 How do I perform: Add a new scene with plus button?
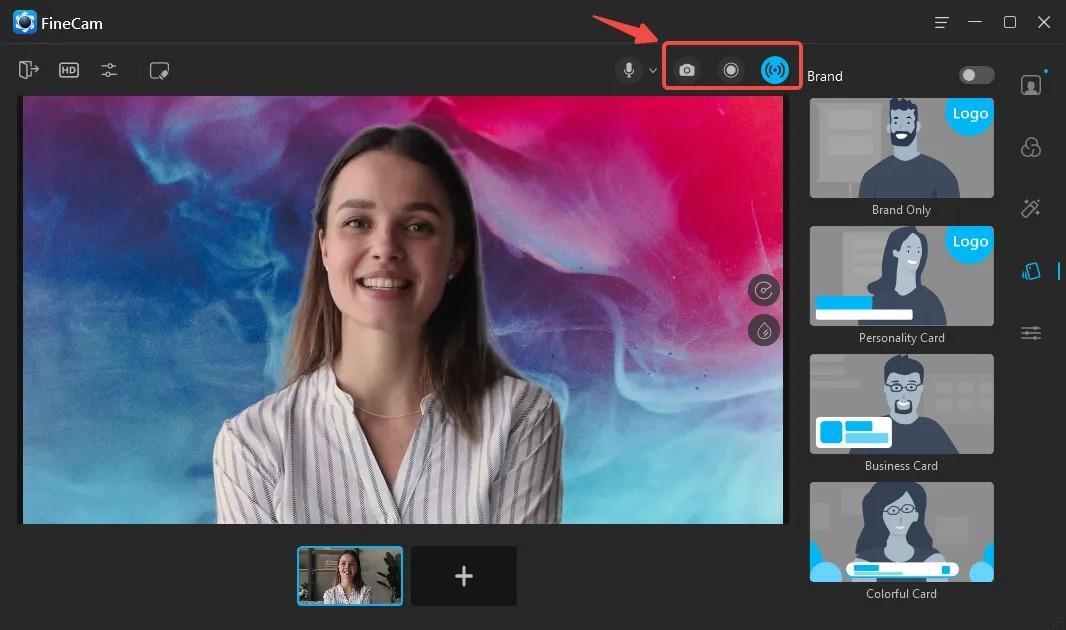pos(464,576)
